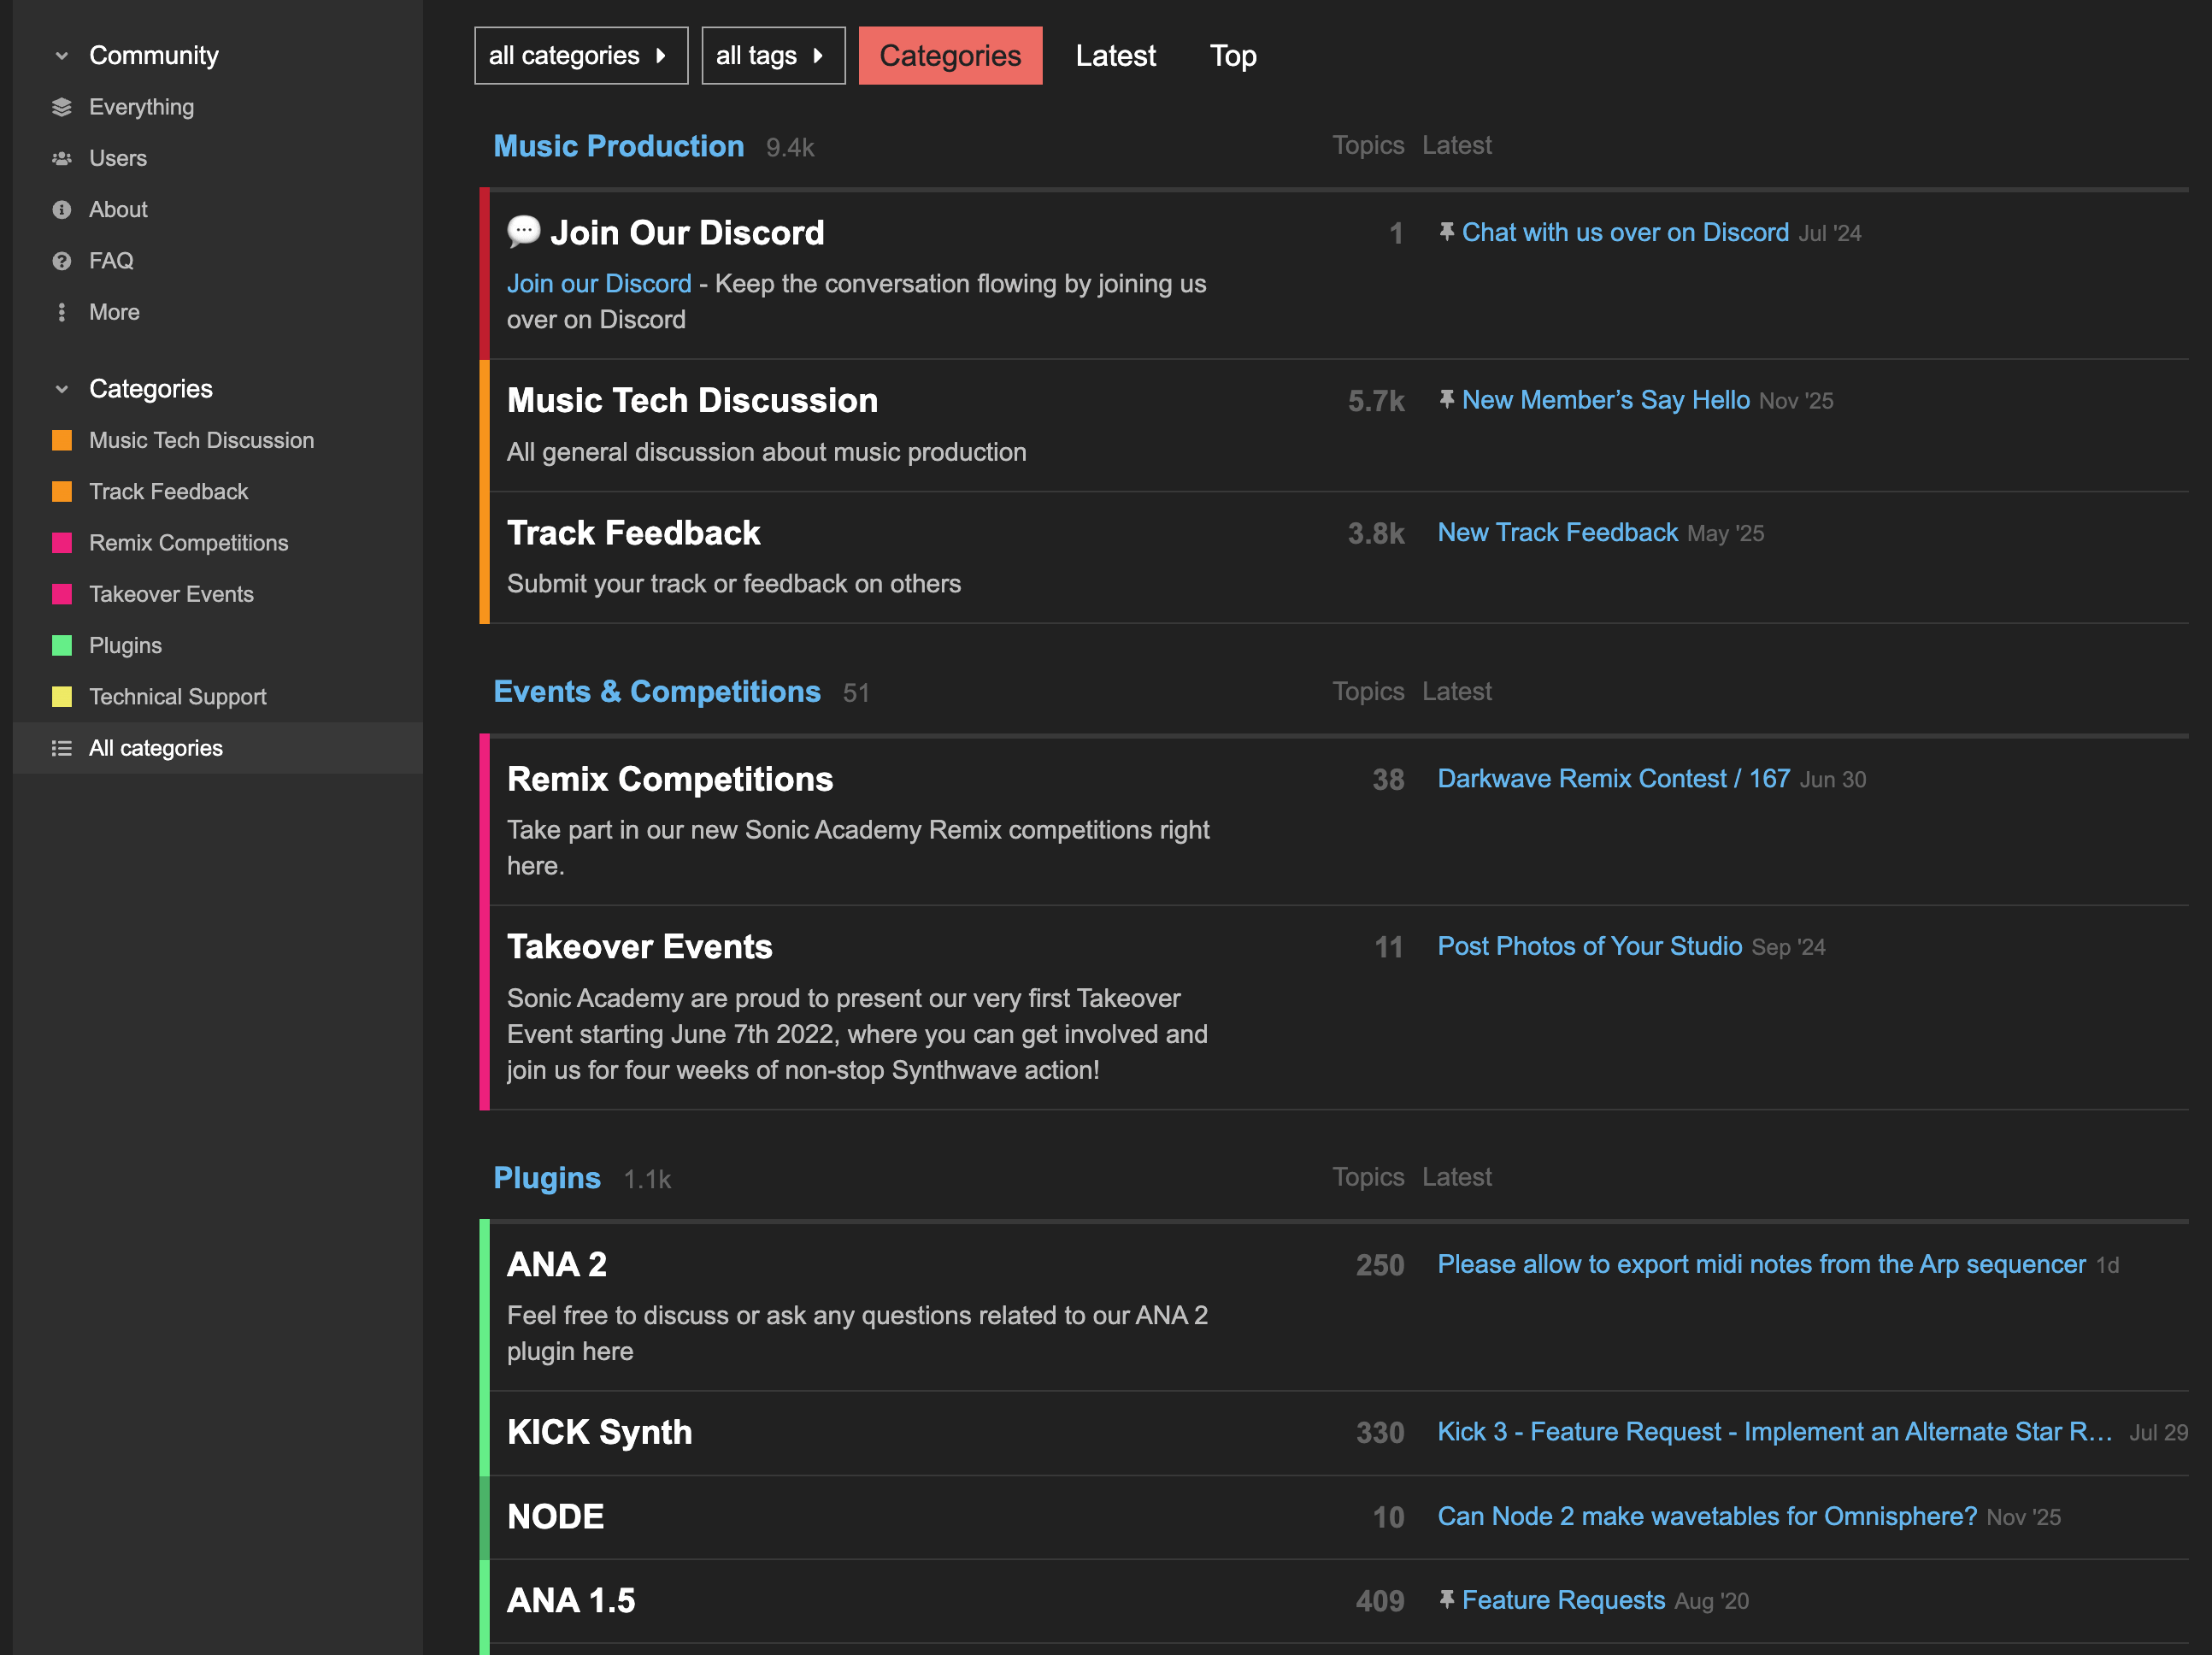The image size is (2212, 1655).
Task: Click the pin icon before Chat with us over on Discord
Action: point(1446,232)
